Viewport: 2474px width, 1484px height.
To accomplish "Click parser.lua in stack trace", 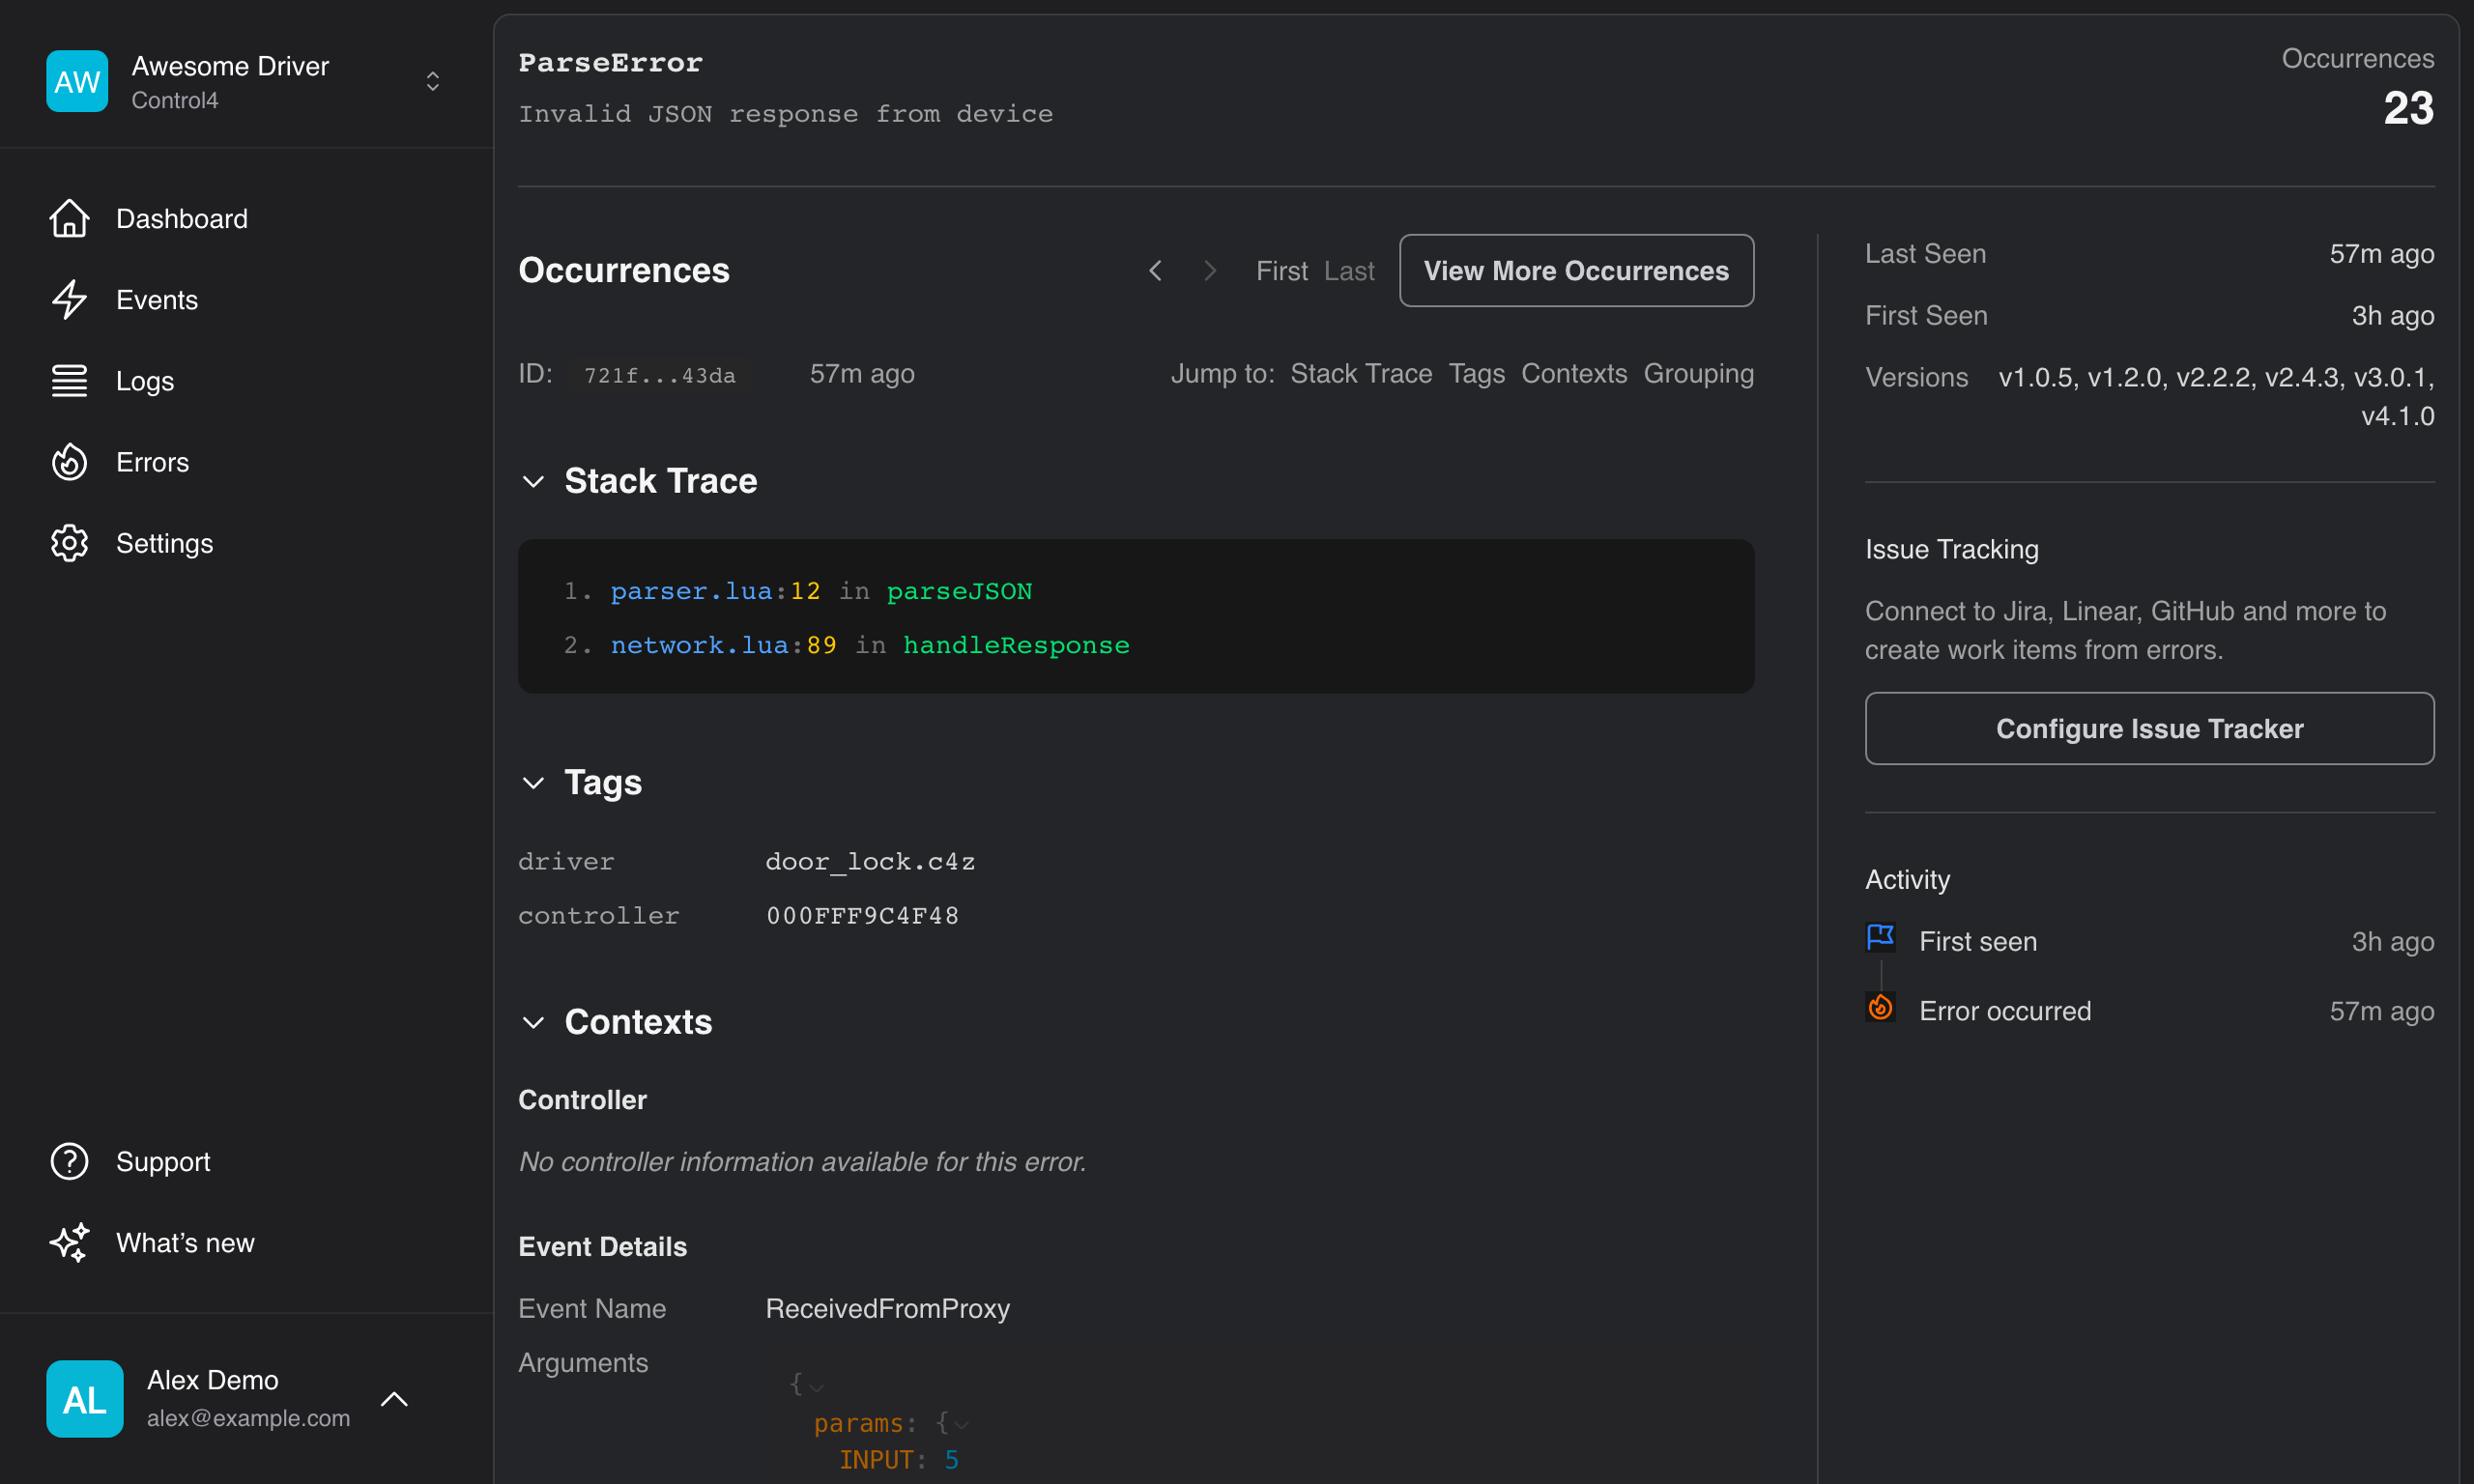I will point(691,591).
